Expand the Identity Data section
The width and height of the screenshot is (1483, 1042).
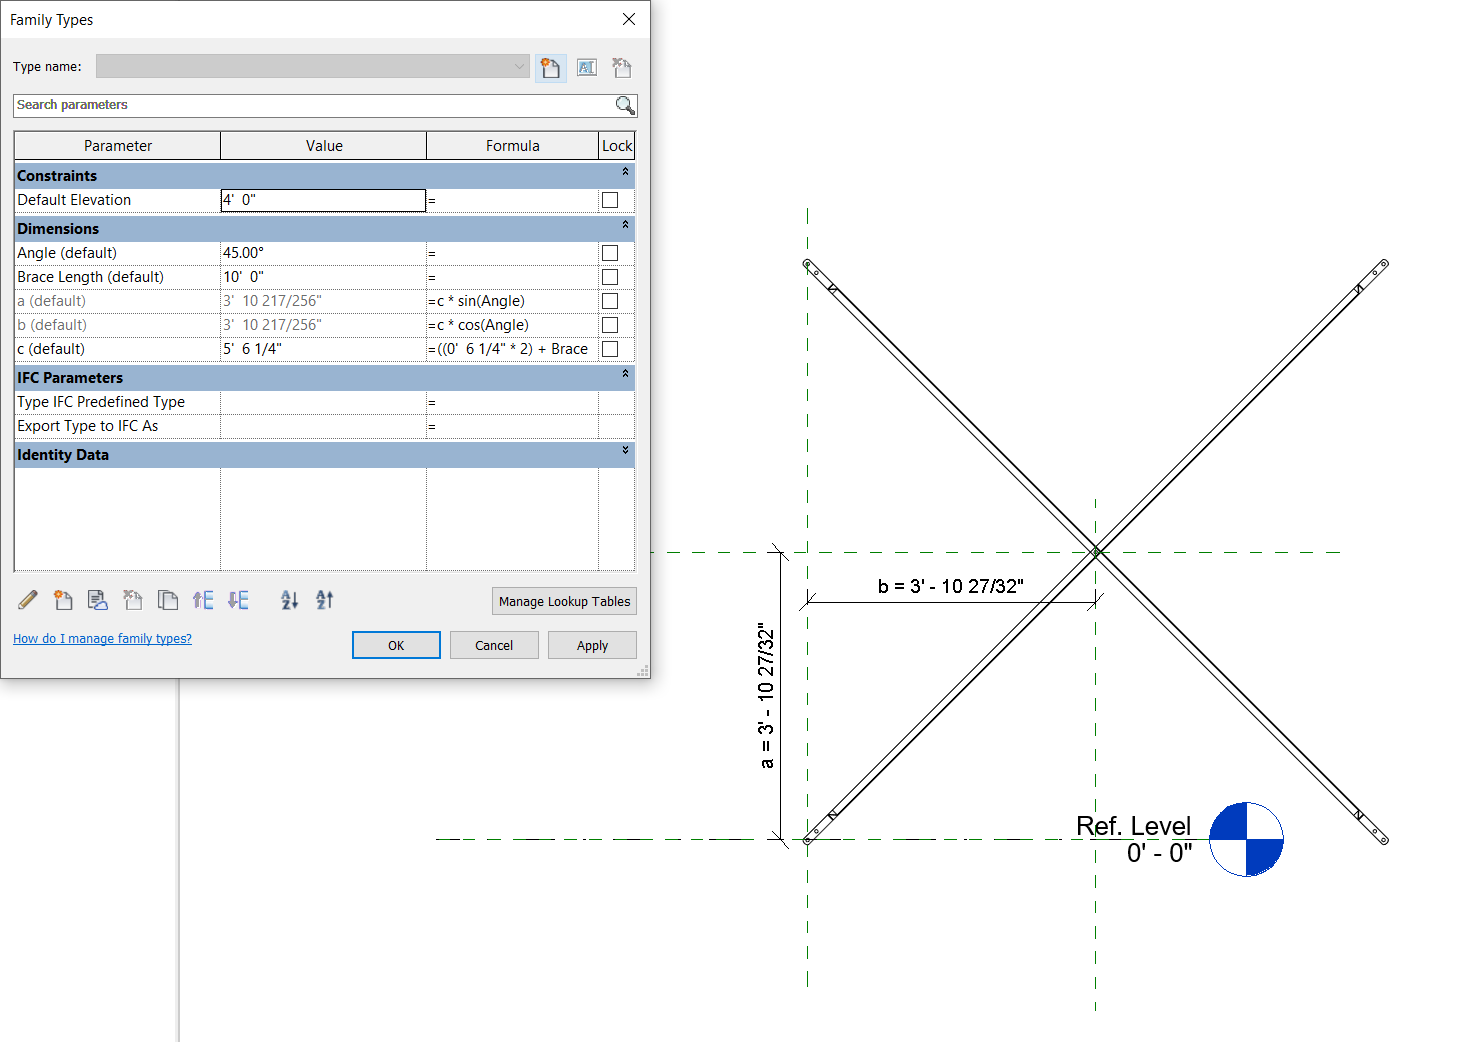tap(625, 454)
